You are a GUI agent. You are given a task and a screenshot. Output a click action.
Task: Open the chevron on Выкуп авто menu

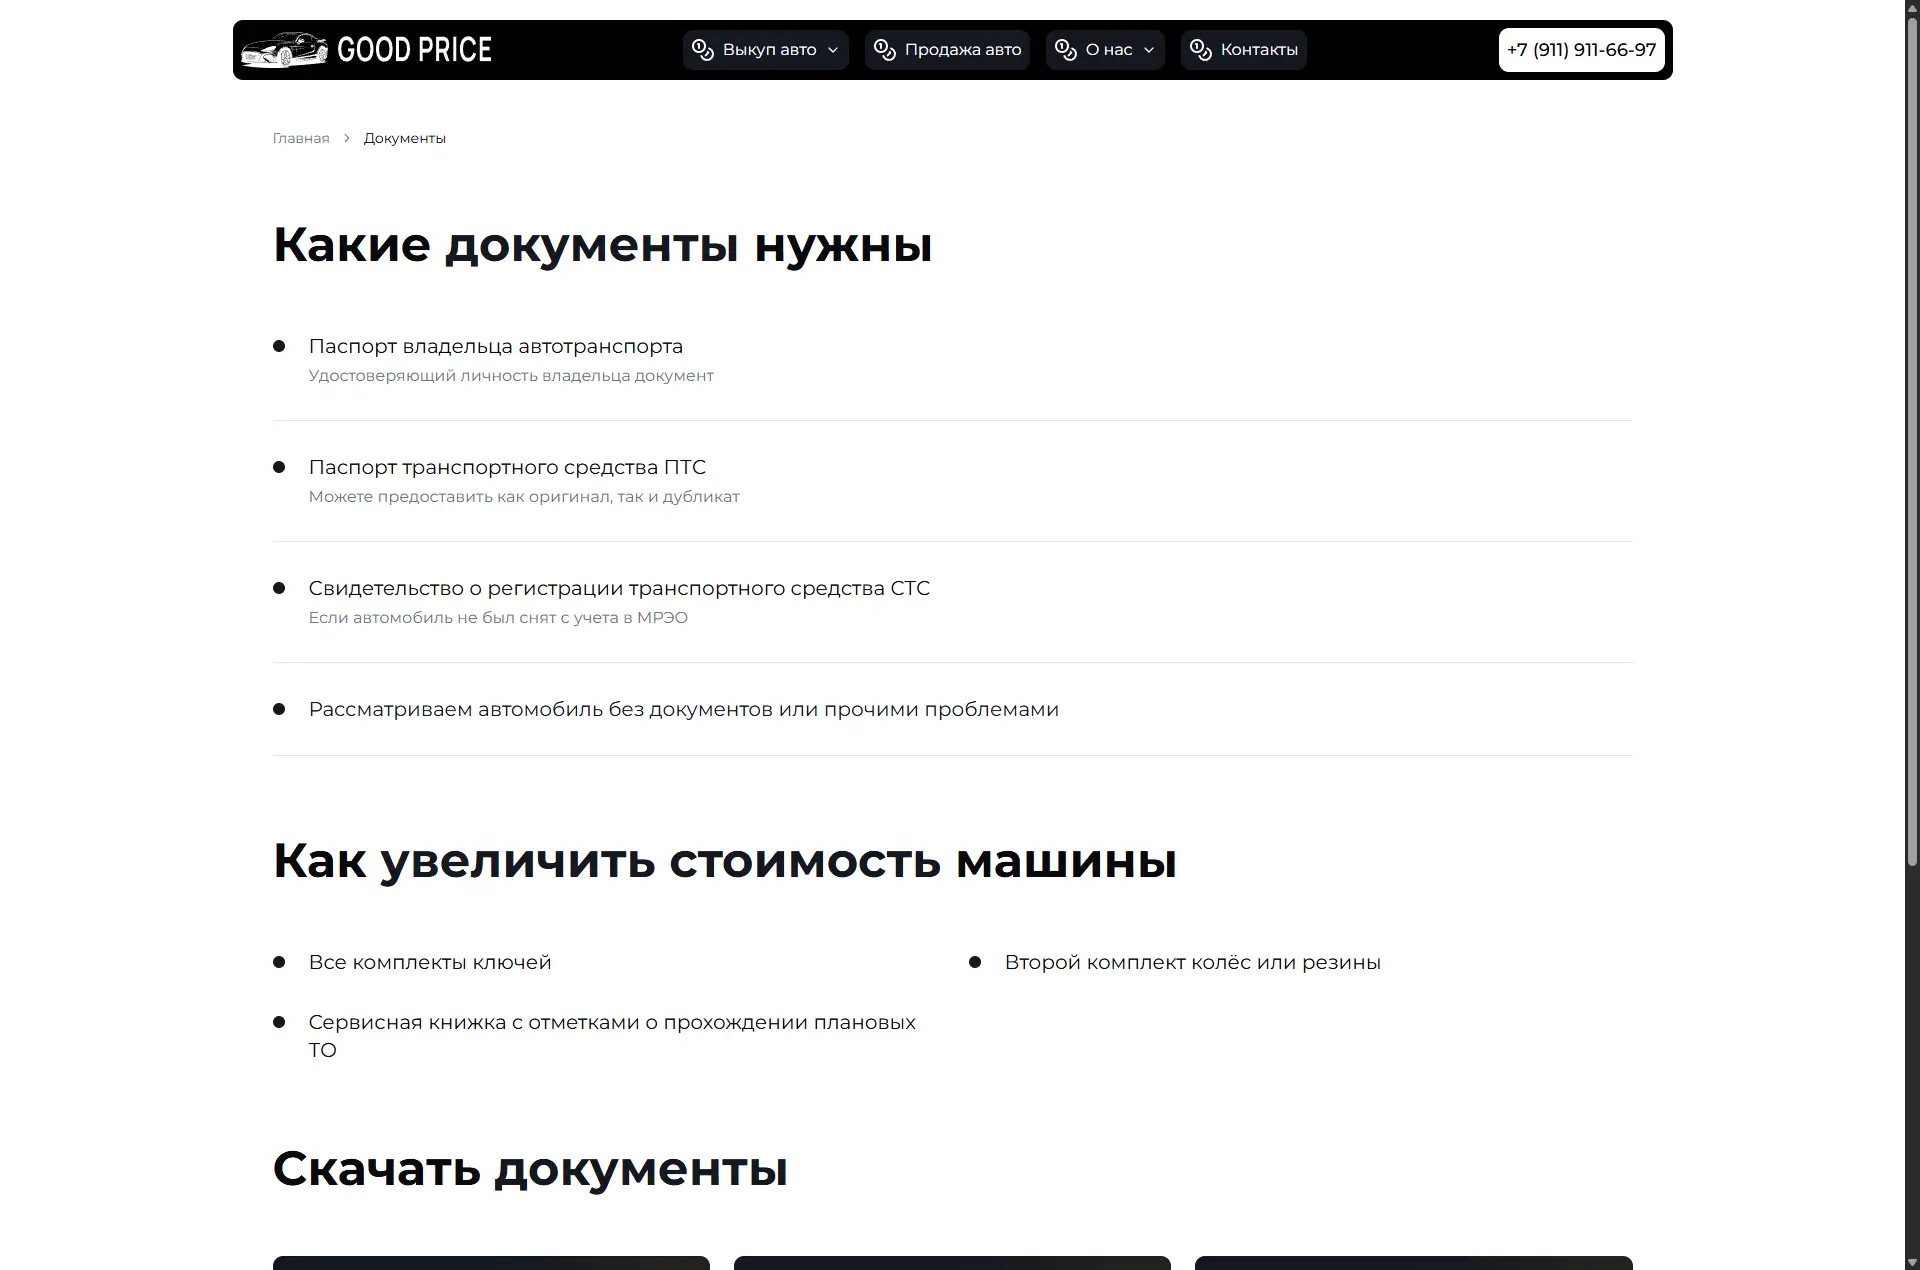[833, 49]
